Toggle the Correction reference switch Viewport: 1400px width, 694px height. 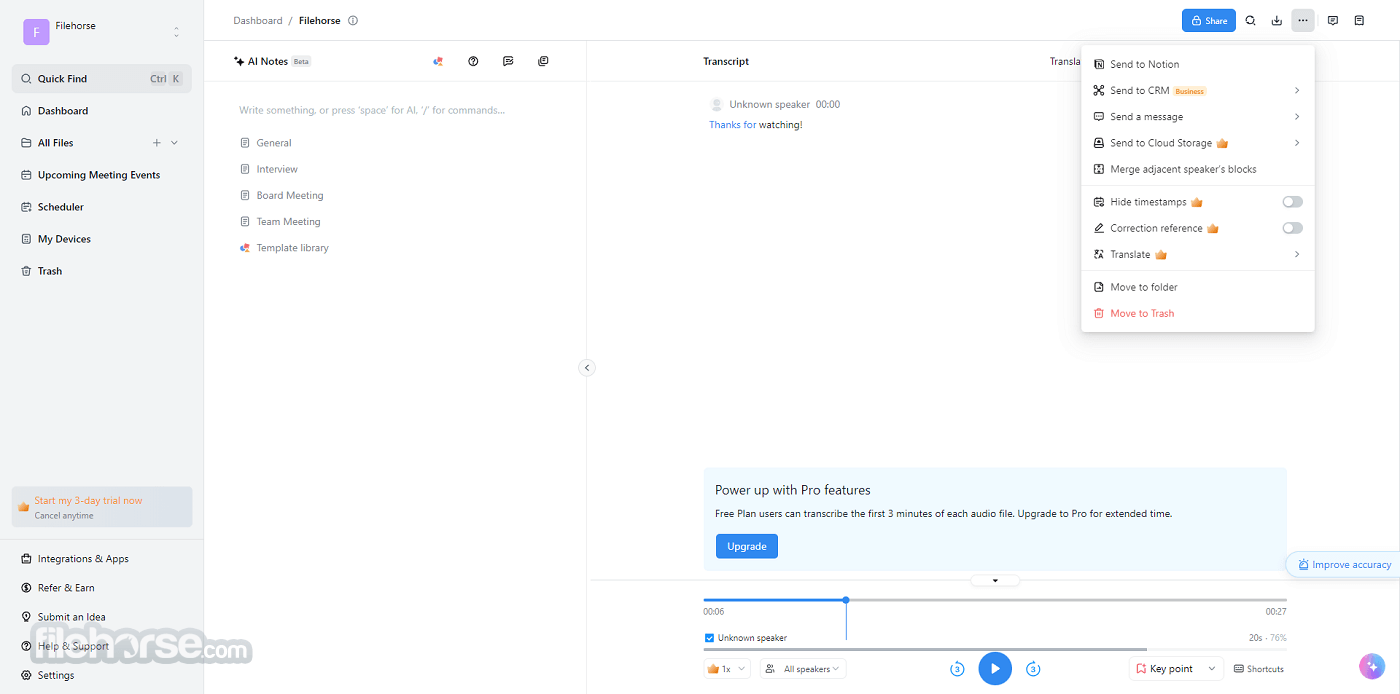click(1292, 228)
